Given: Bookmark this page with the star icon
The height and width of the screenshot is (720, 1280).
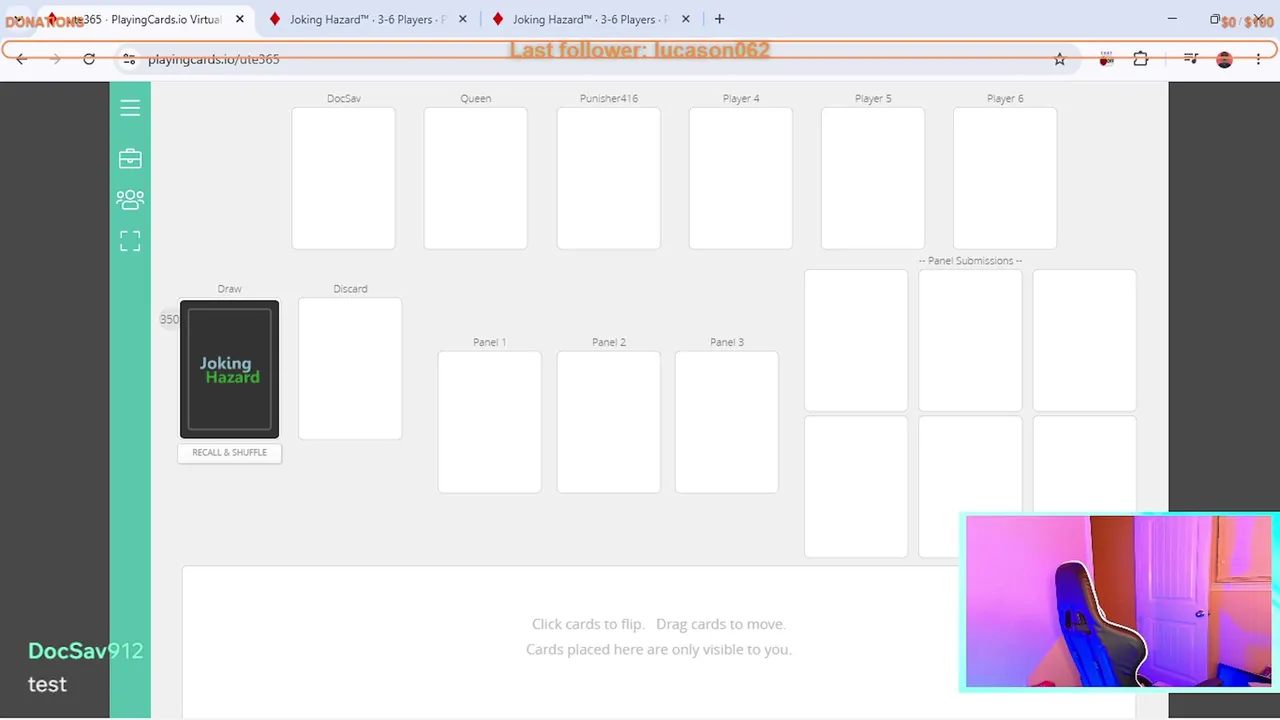Looking at the screenshot, I should 1060,59.
